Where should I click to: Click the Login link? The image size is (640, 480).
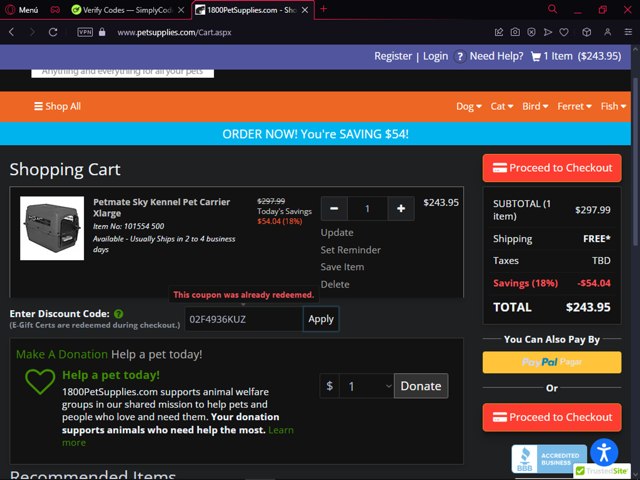point(436,56)
